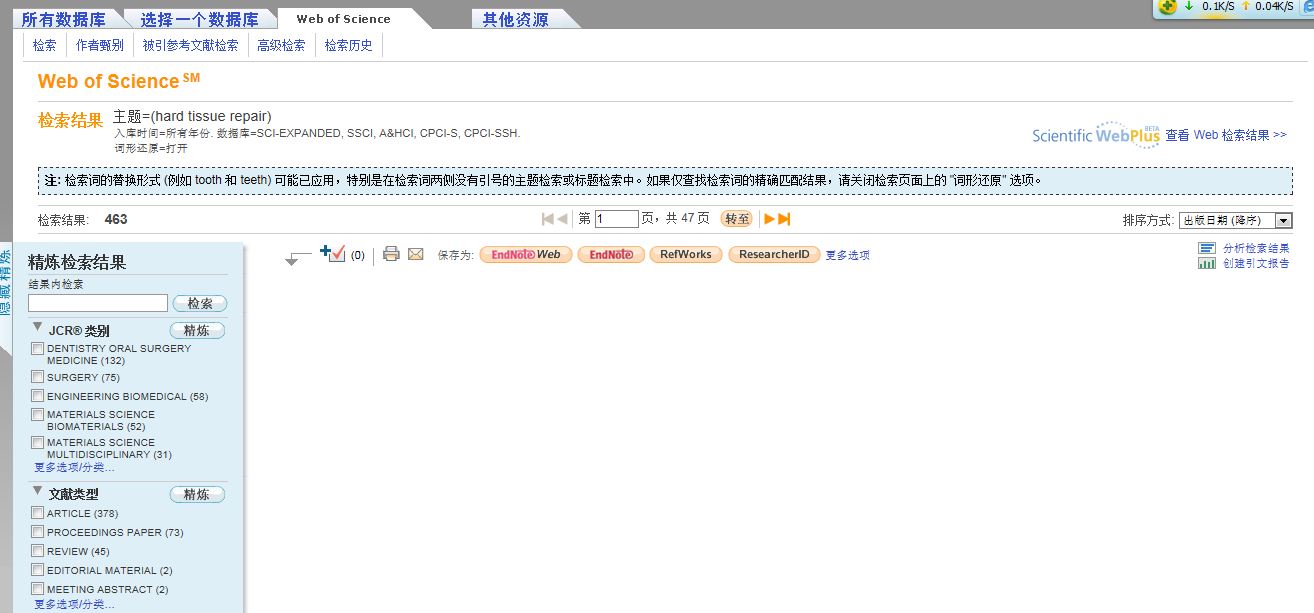This screenshot has height=613, width=1314.
Task: Hide the refine panel side tab
Action: pos(5,282)
